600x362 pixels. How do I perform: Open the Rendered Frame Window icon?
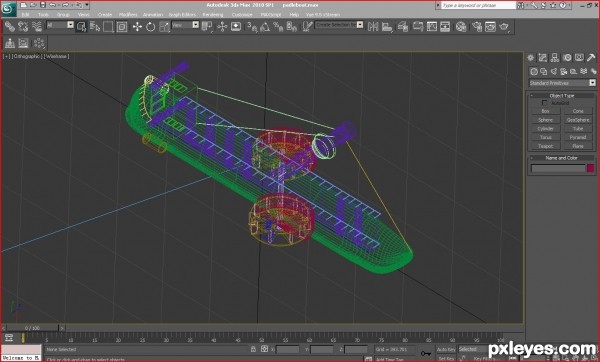point(490,26)
